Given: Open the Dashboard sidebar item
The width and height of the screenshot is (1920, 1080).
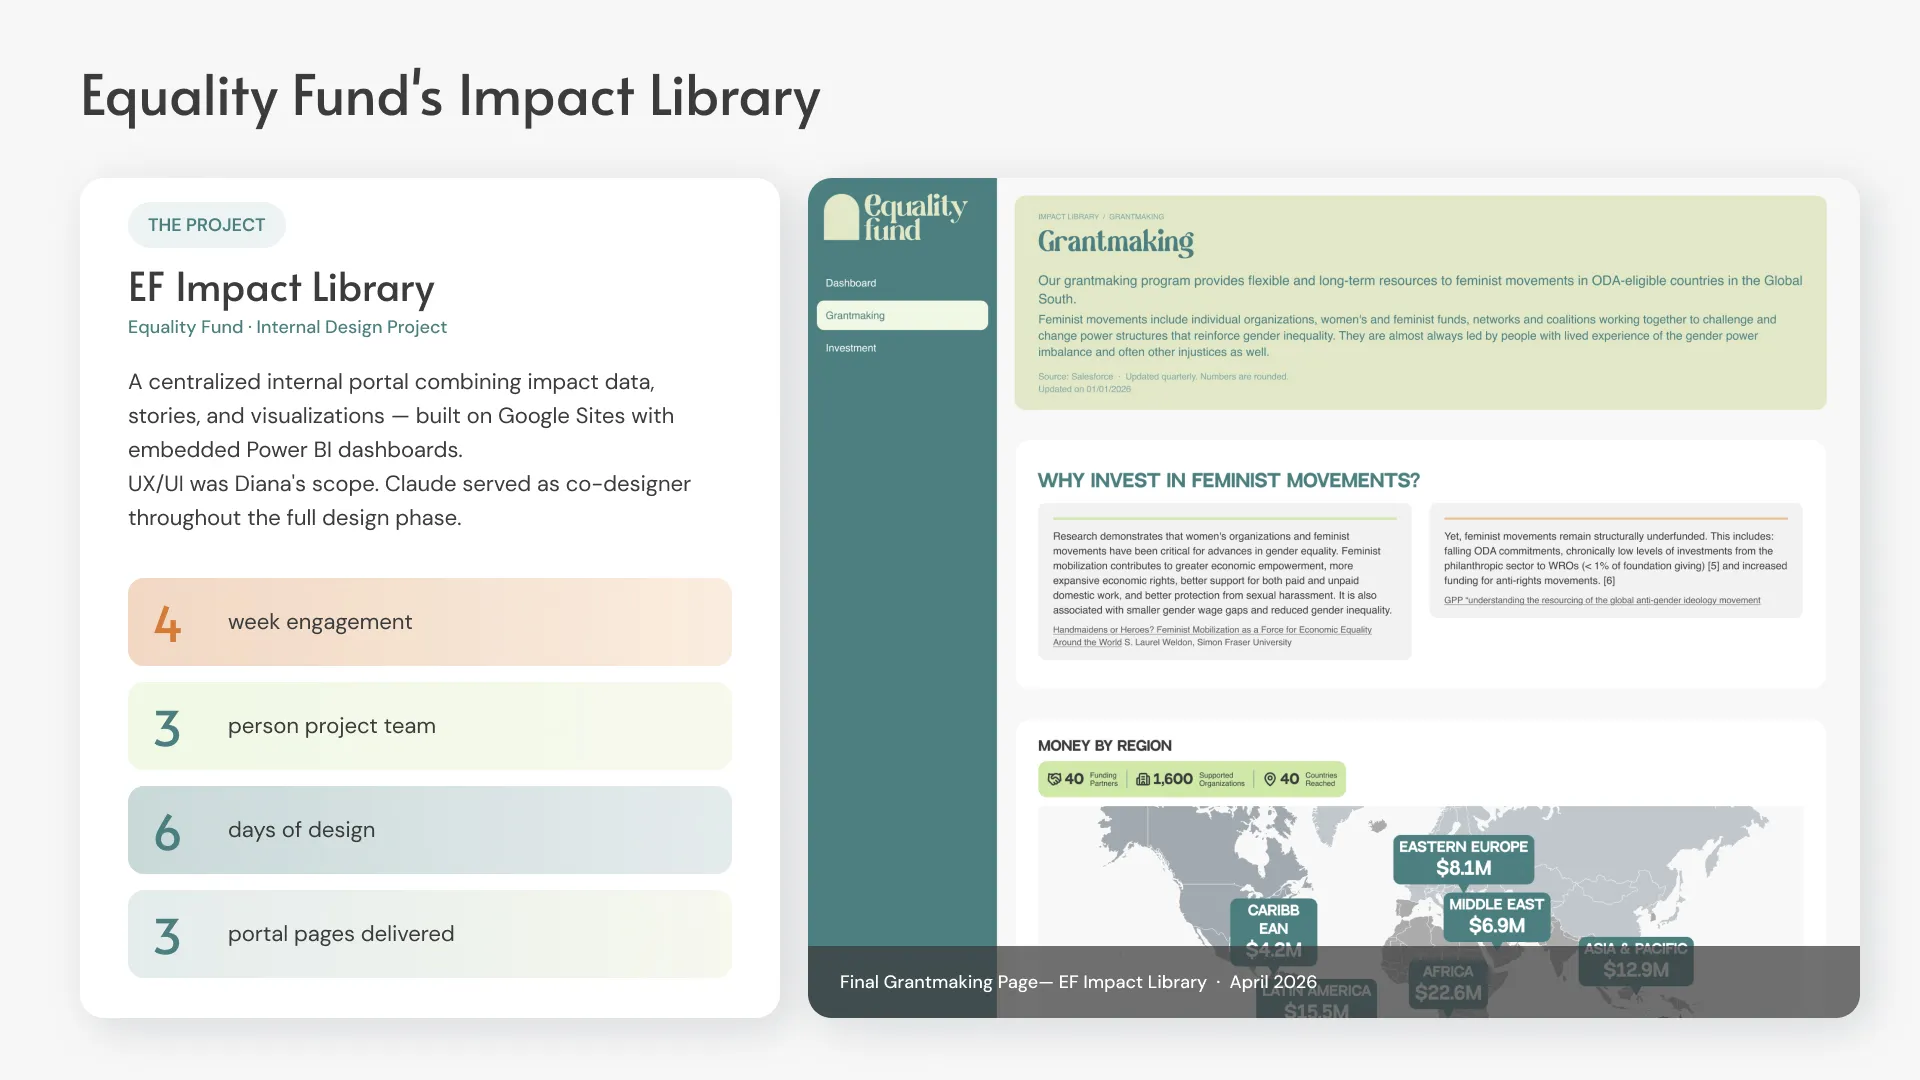Looking at the screenshot, I should pos(851,283).
